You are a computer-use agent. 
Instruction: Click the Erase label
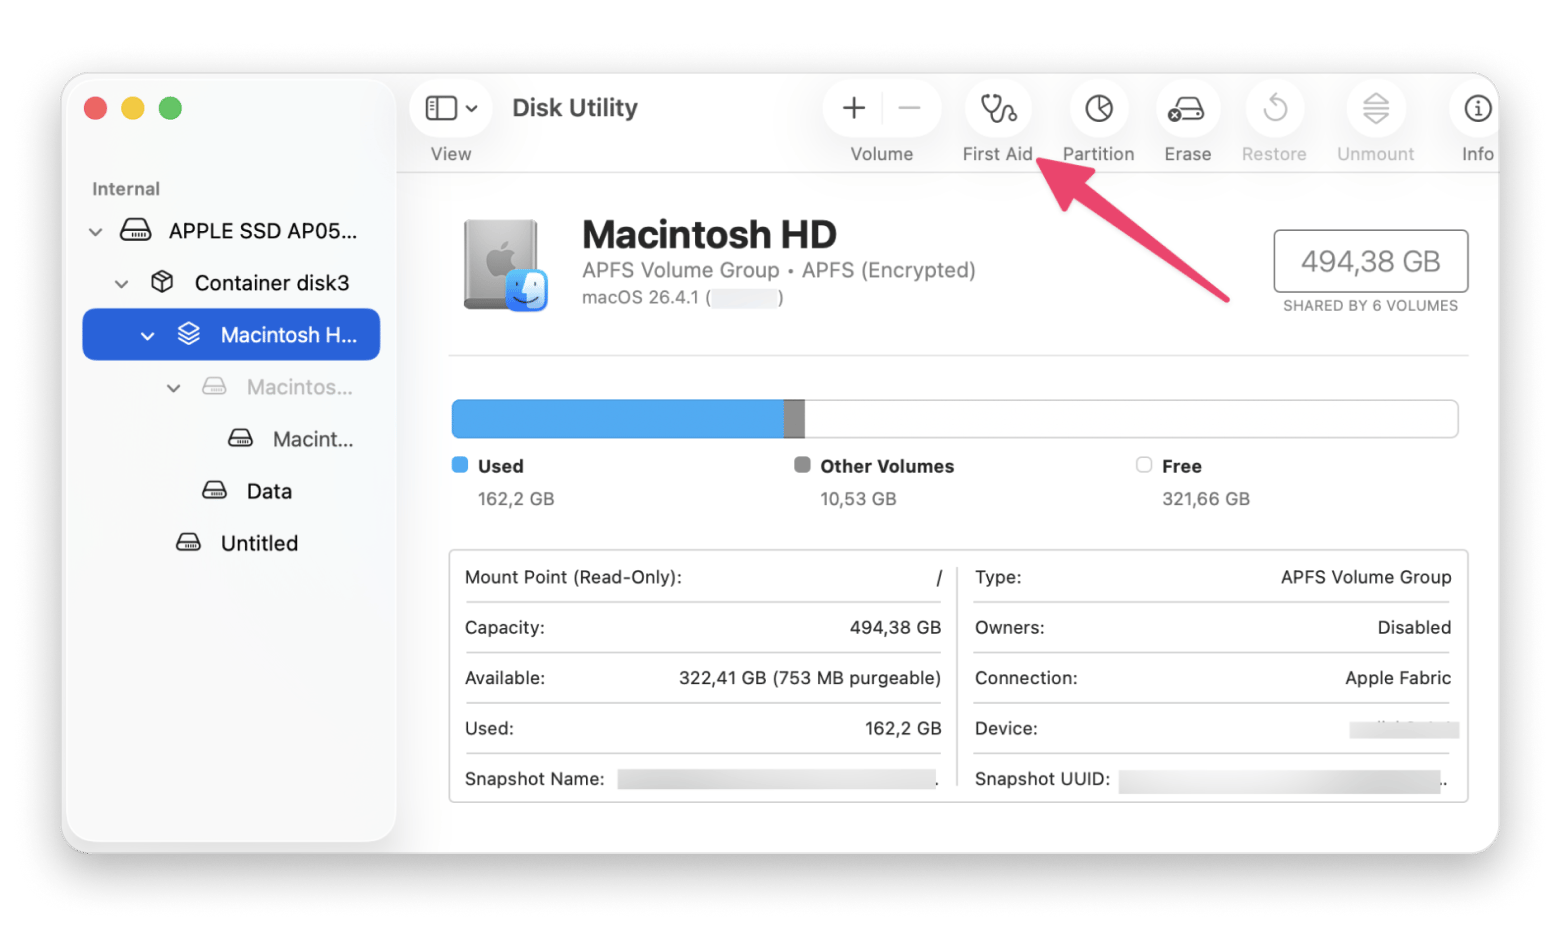click(1187, 154)
